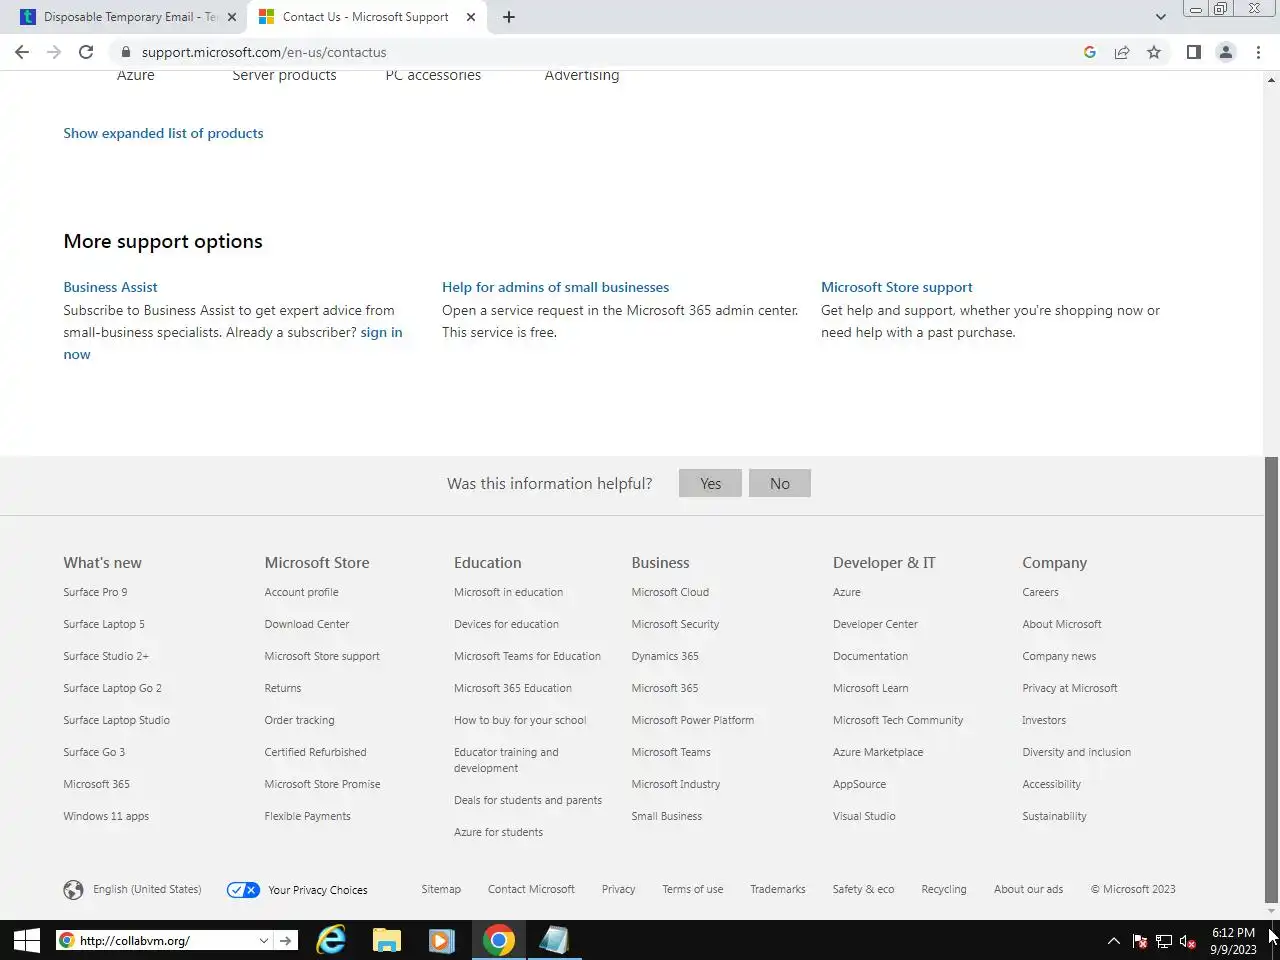The image size is (1280, 960).
Task: Switch to the Disposable Temporary Email tab
Action: pos(129,17)
